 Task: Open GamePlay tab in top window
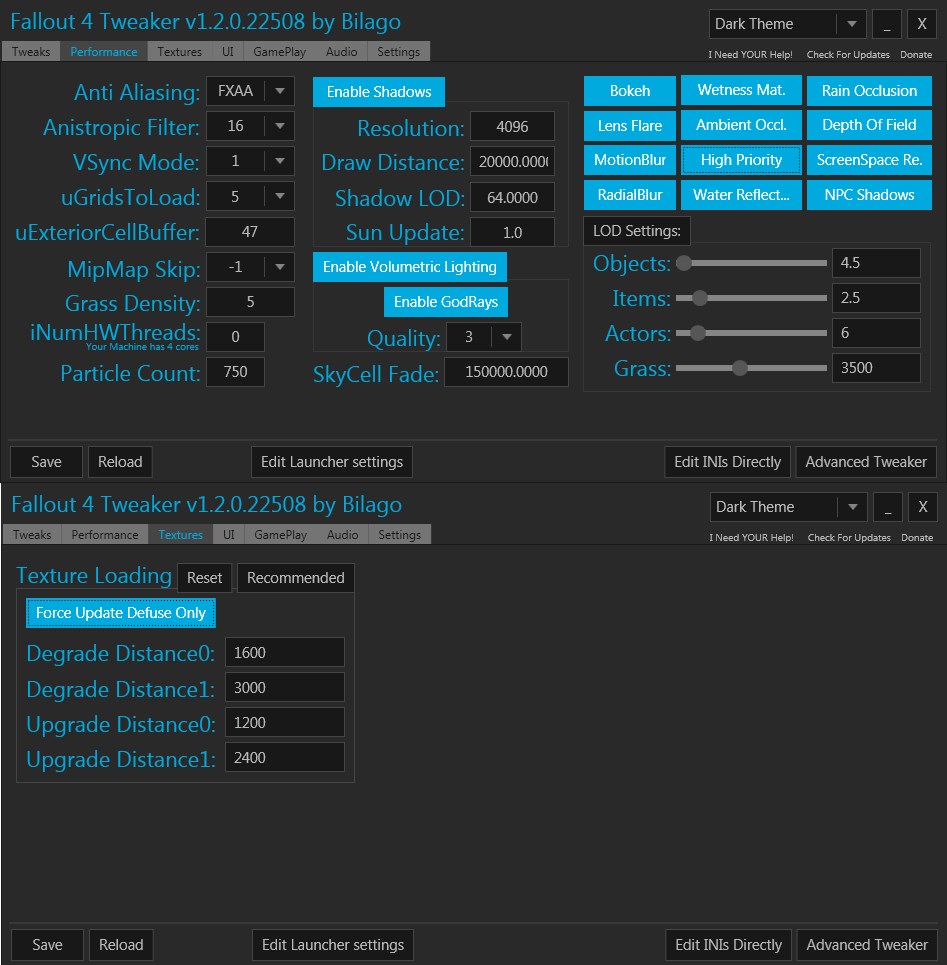tap(279, 52)
